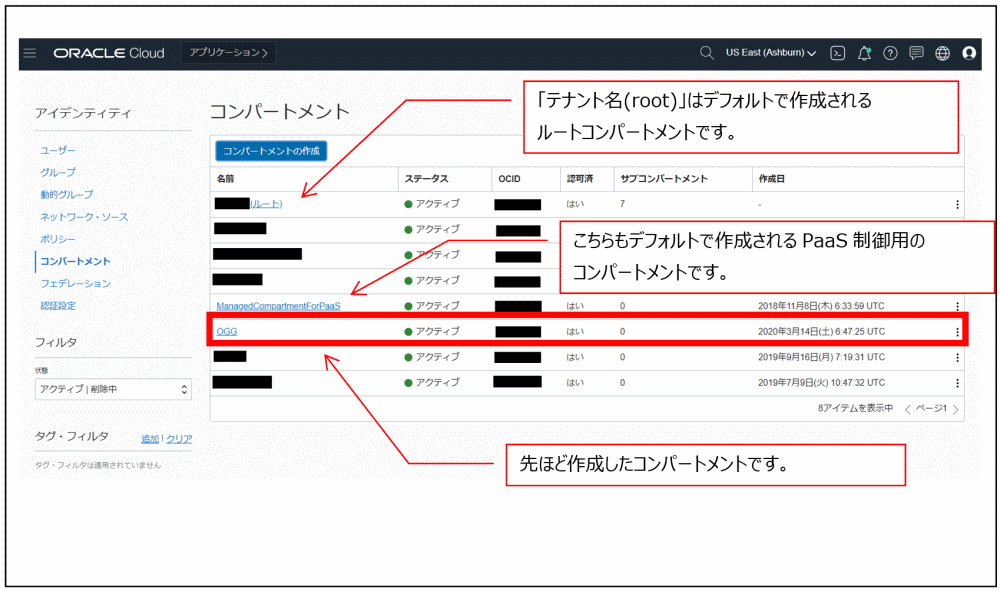
Task: Open the アプリケーション breadcrumb menu
Action: click(228, 53)
